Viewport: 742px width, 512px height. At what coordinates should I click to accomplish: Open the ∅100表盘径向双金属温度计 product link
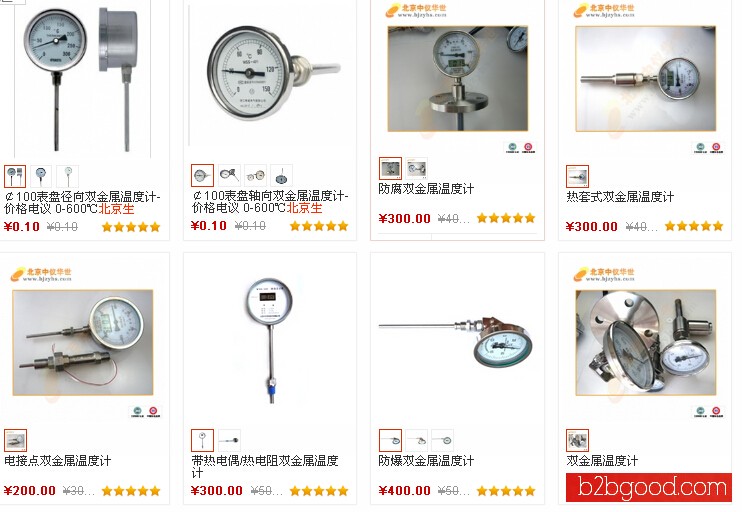(x=82, y=203)
